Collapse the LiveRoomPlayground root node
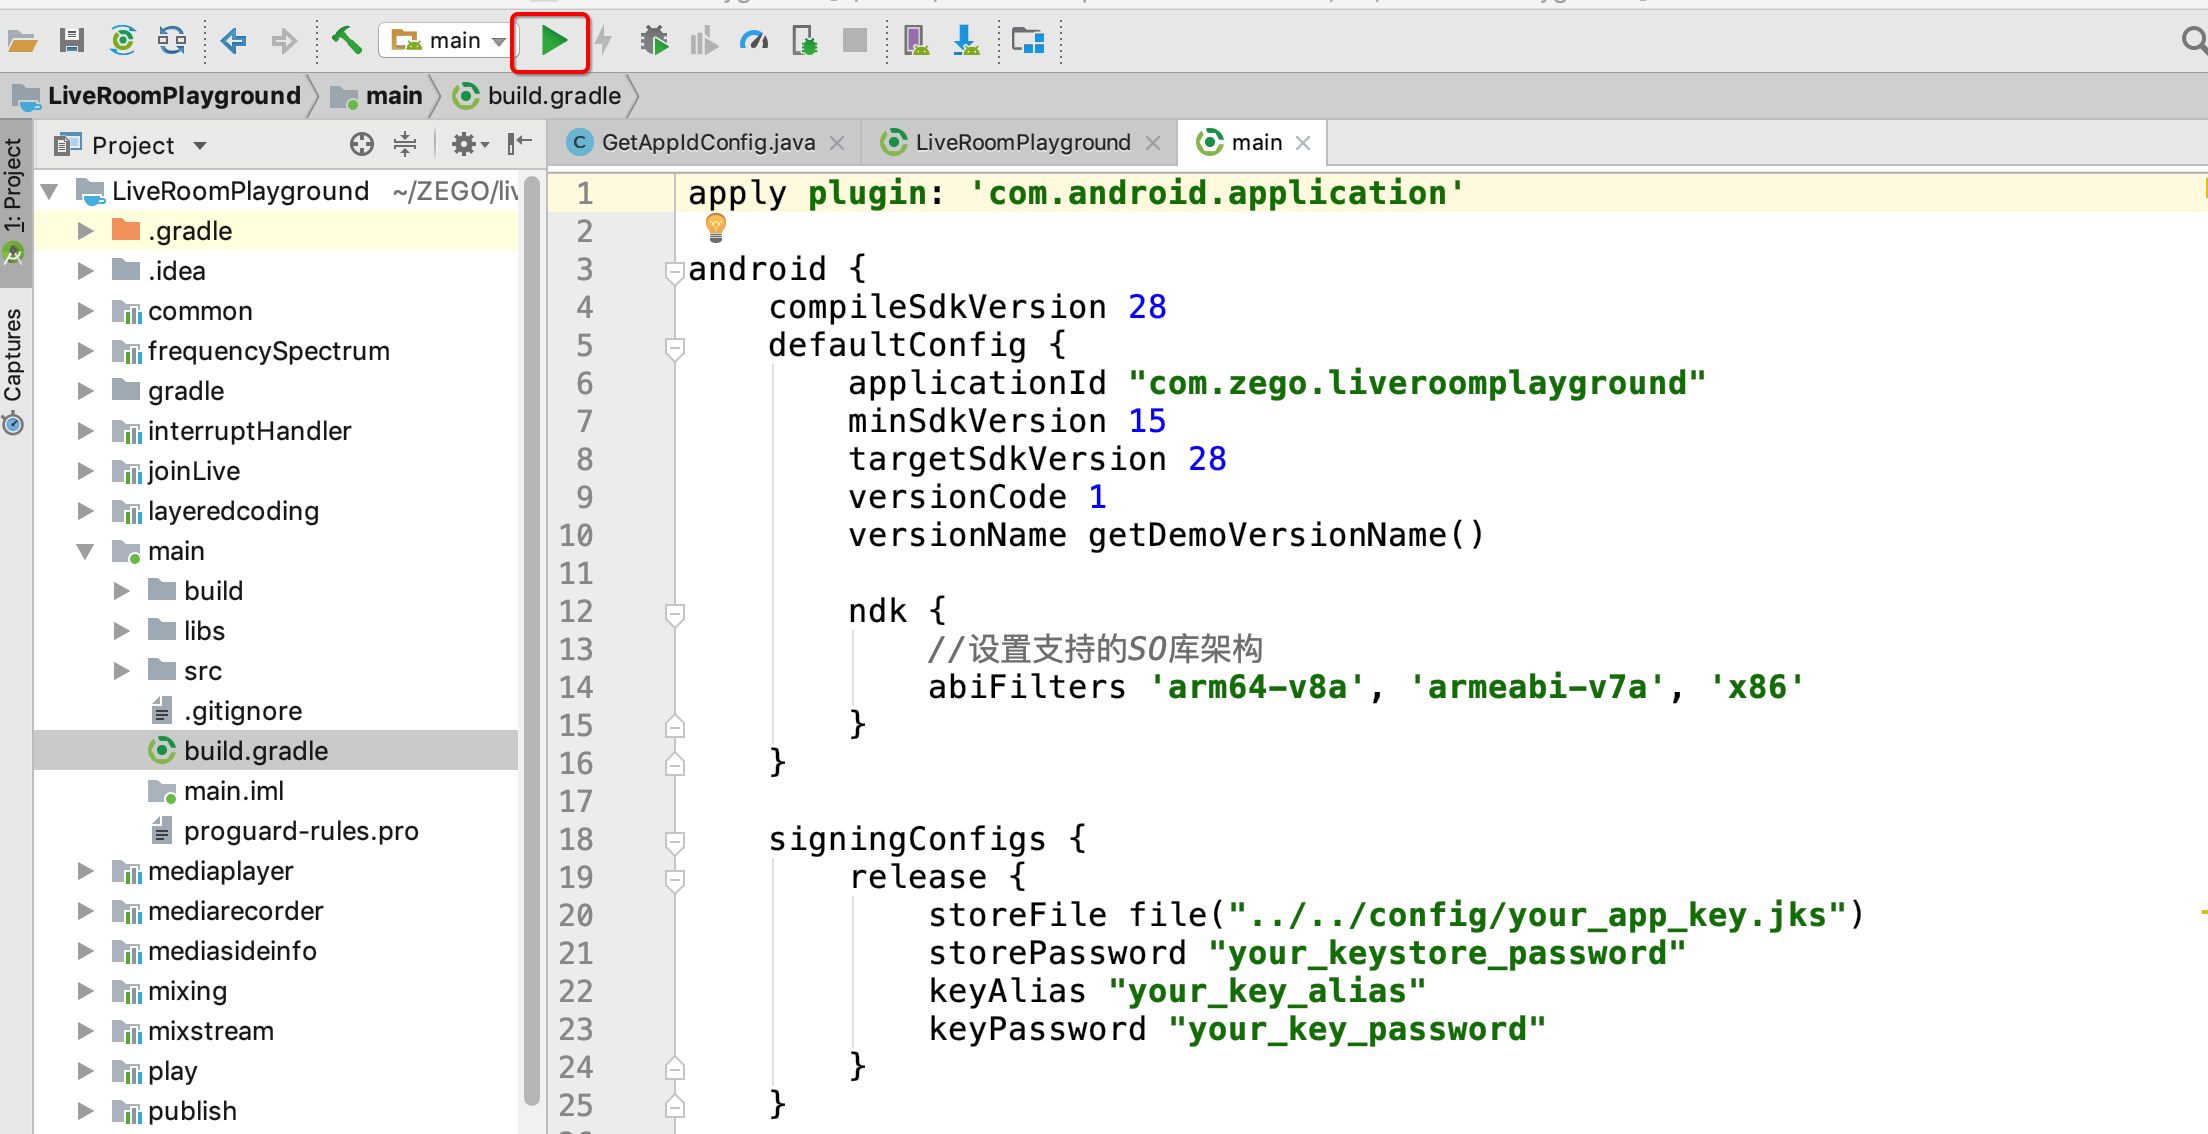The height and width of the screenshot is (1134, 2208). (x=49, y=190)
